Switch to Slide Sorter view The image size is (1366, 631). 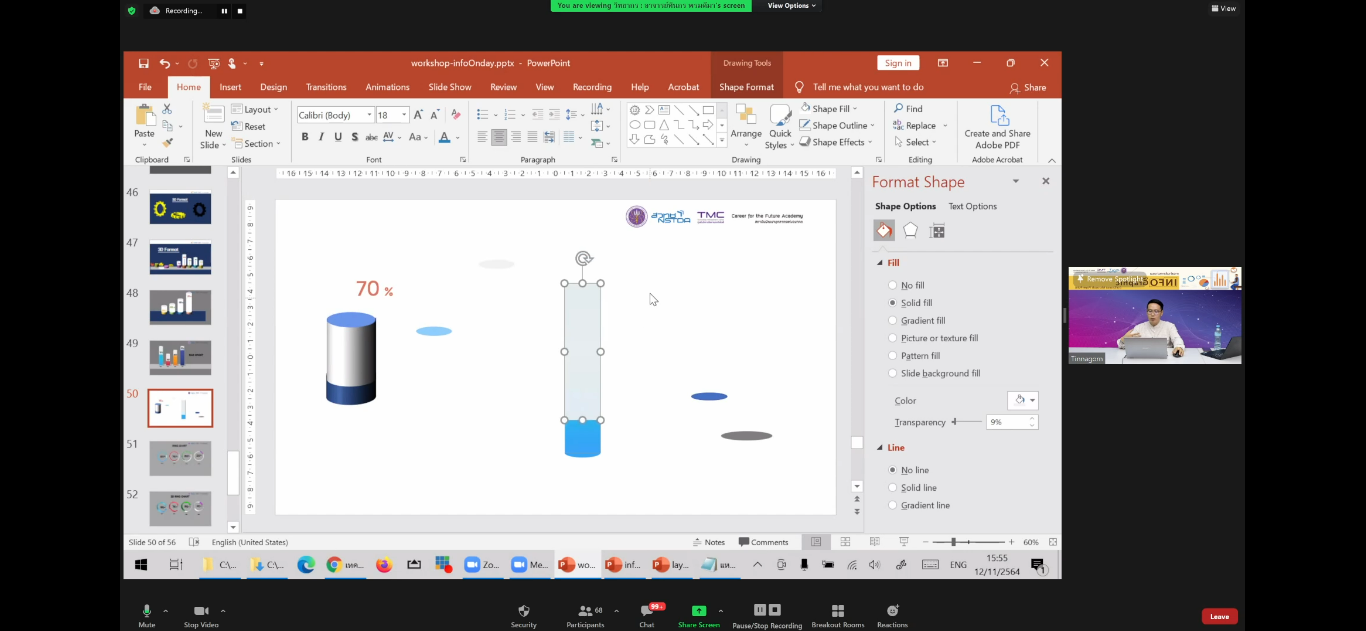[x=845, y=542]
